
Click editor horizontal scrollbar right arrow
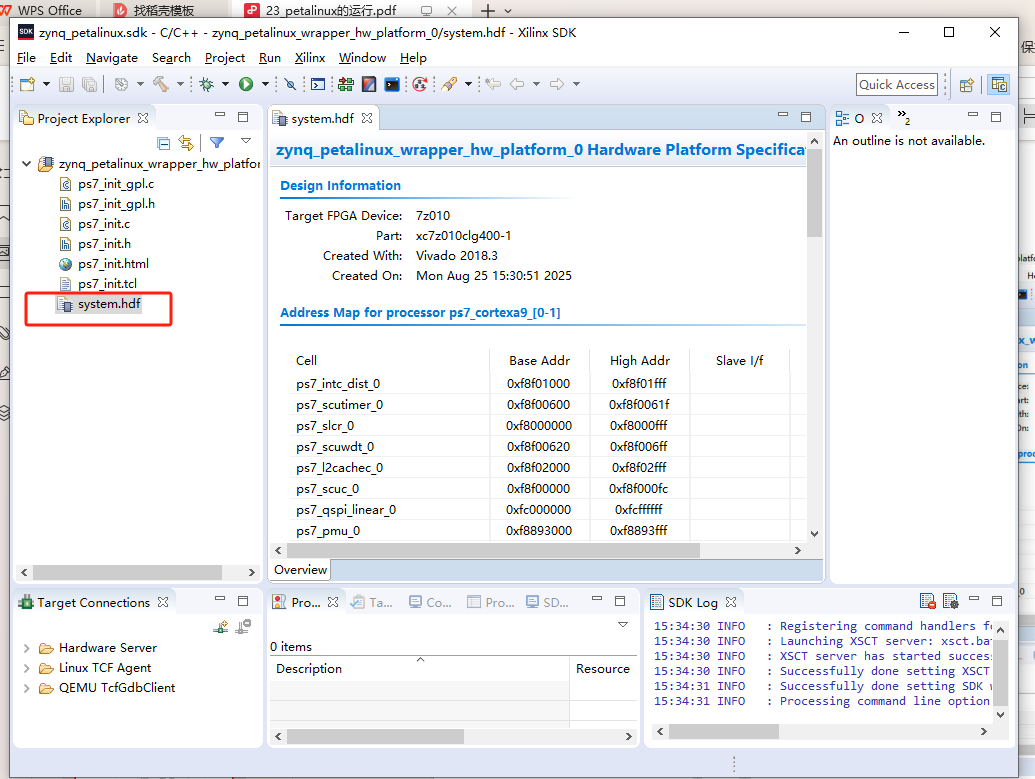[797, 550]
